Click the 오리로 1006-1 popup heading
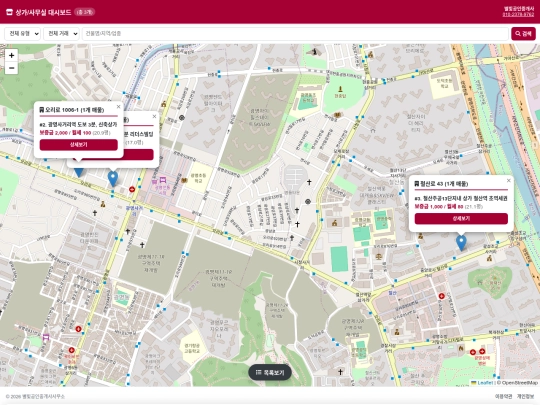Screen dimensions: 540x405 pyautogui.click(x=71, y=110)
